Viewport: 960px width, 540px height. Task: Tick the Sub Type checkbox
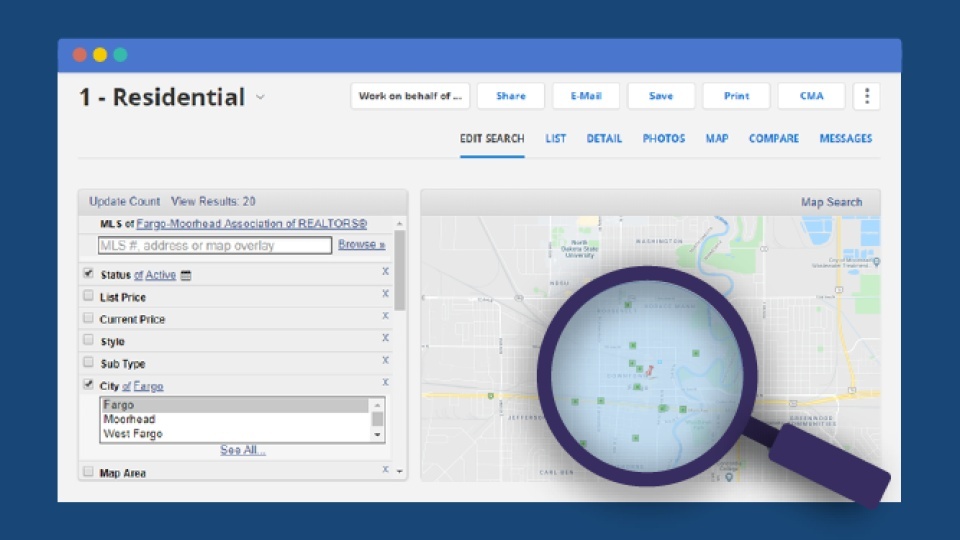pyautogui.click(x=88, y=362)
